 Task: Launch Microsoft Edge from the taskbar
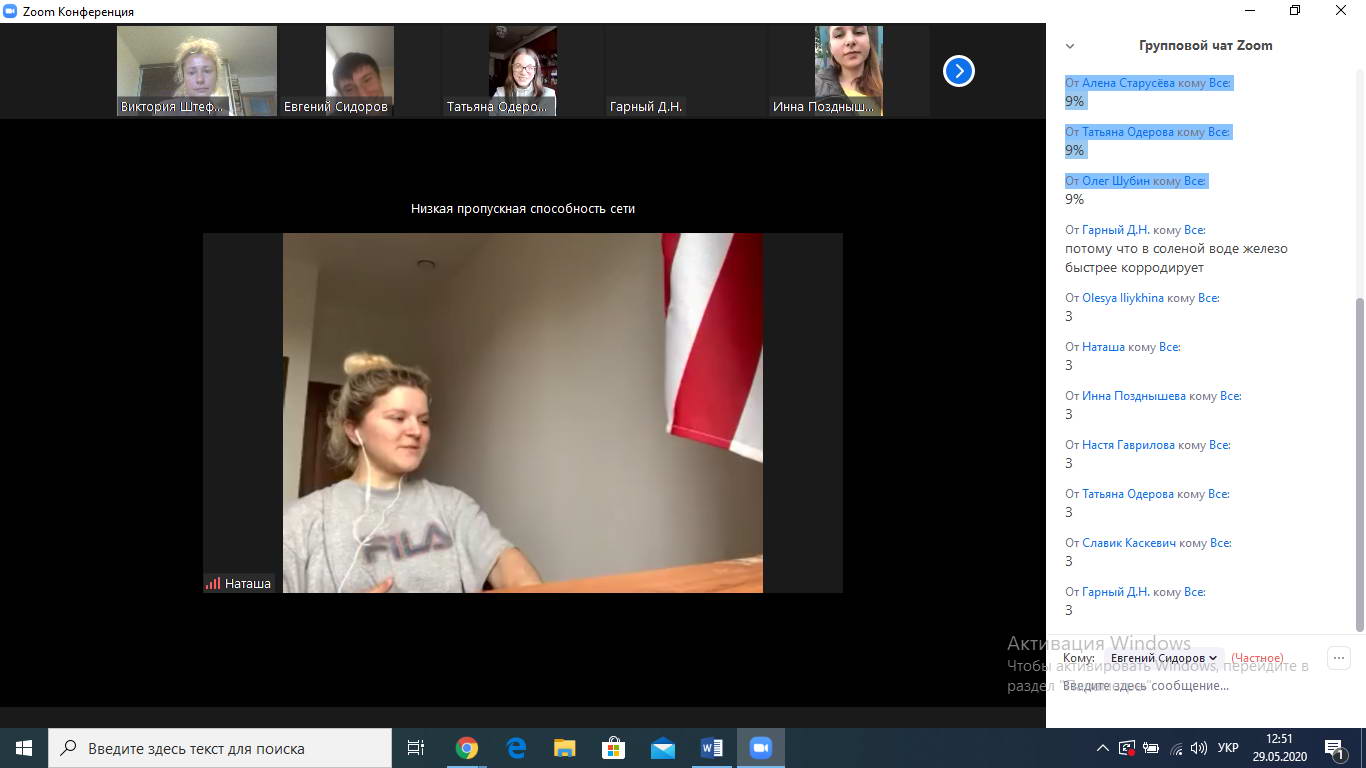click(516, 748)
